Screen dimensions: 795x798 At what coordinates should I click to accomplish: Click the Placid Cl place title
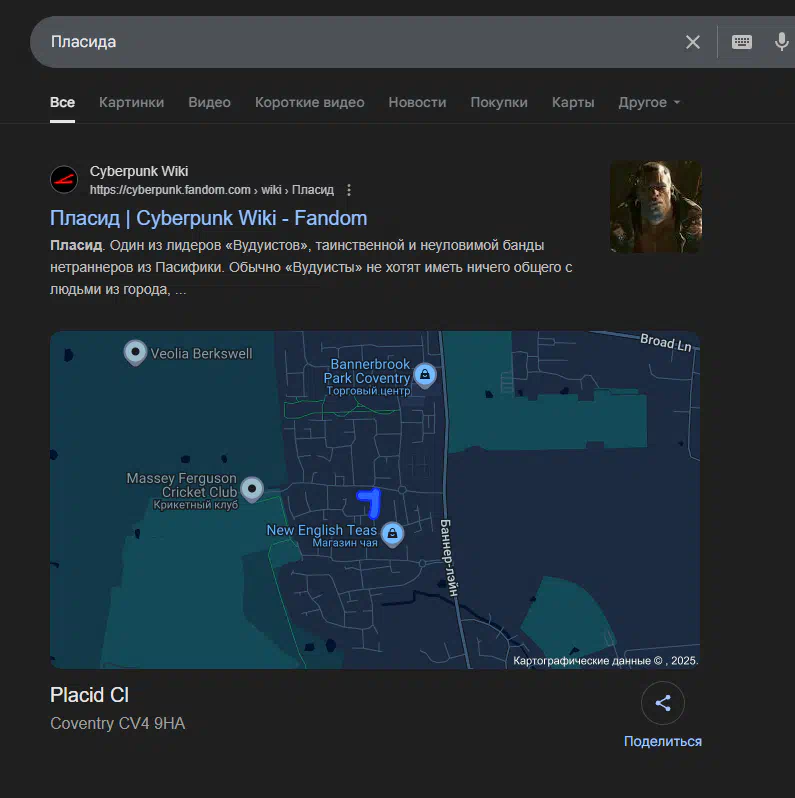pos(90,695)
